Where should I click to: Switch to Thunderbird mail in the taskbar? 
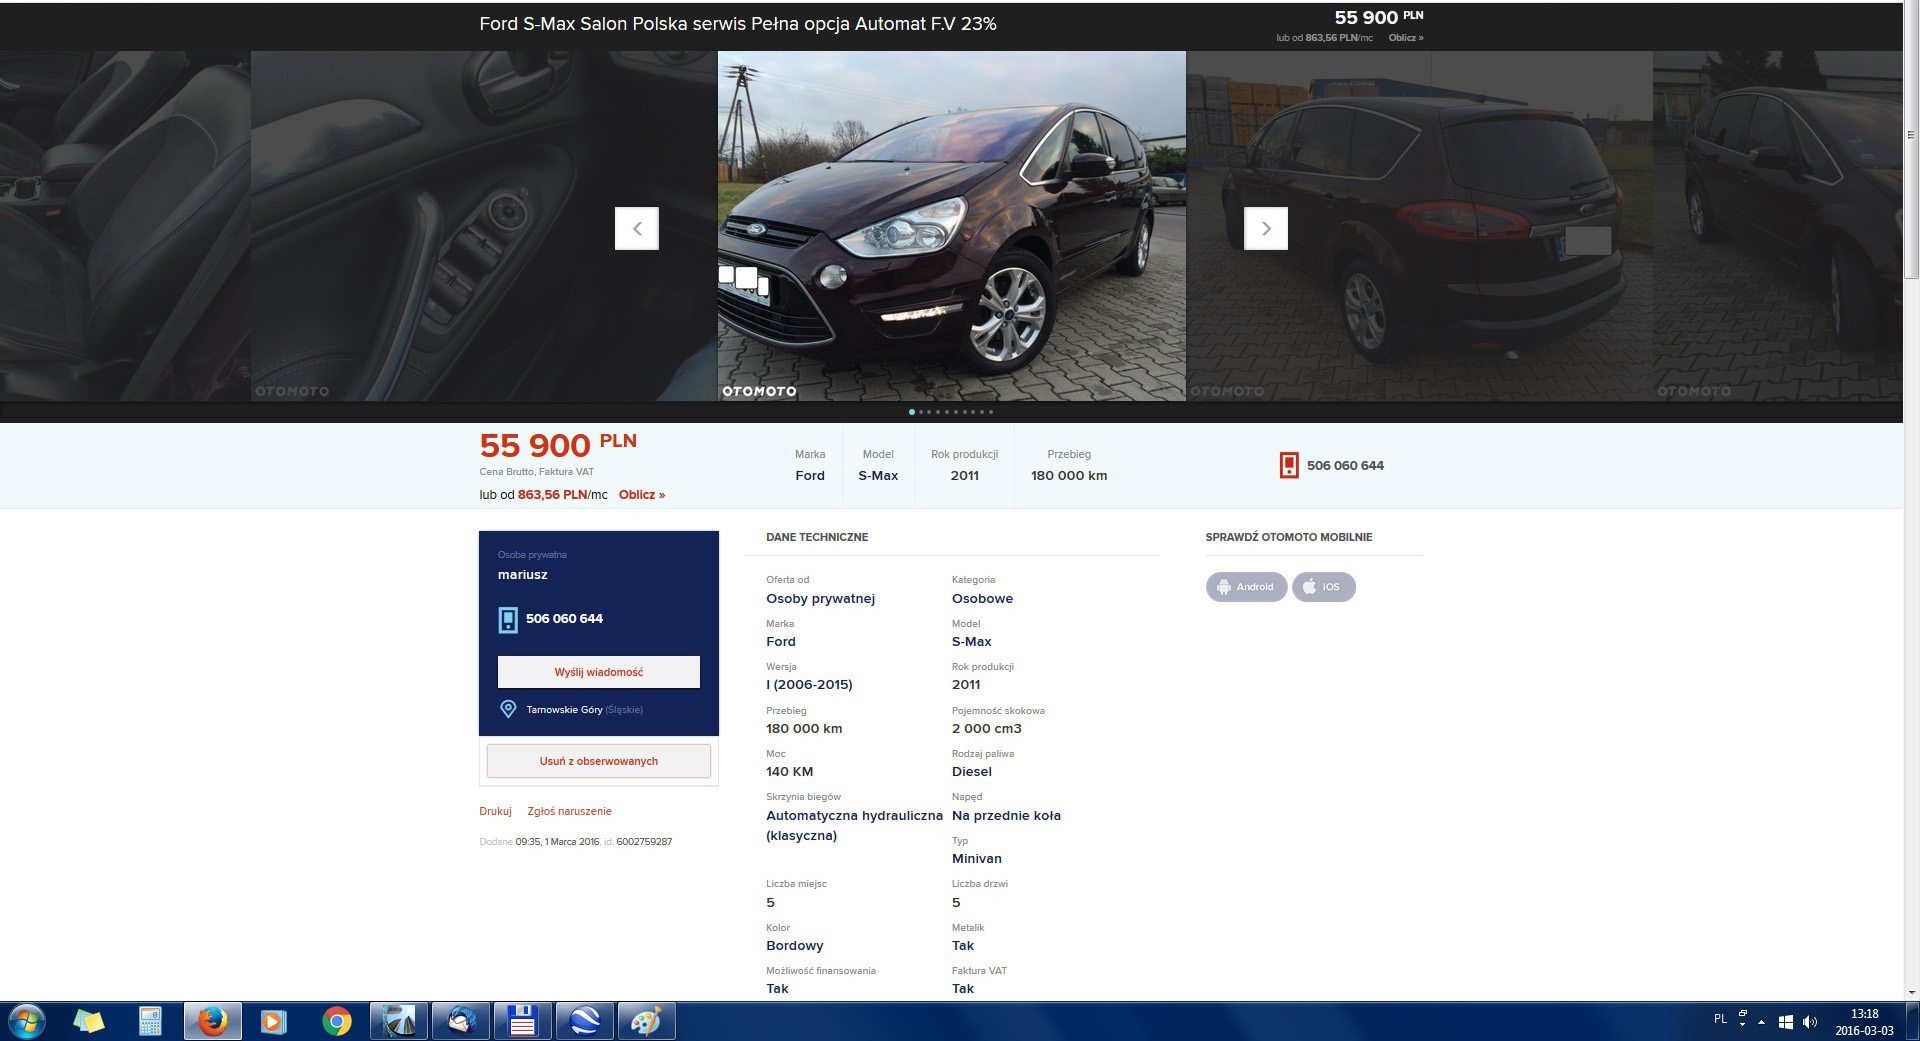(460, 1022)
